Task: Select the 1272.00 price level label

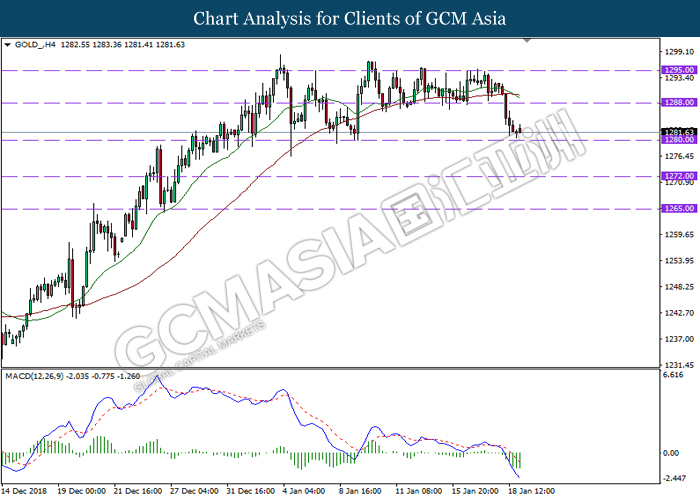Action: pos(679,176)
